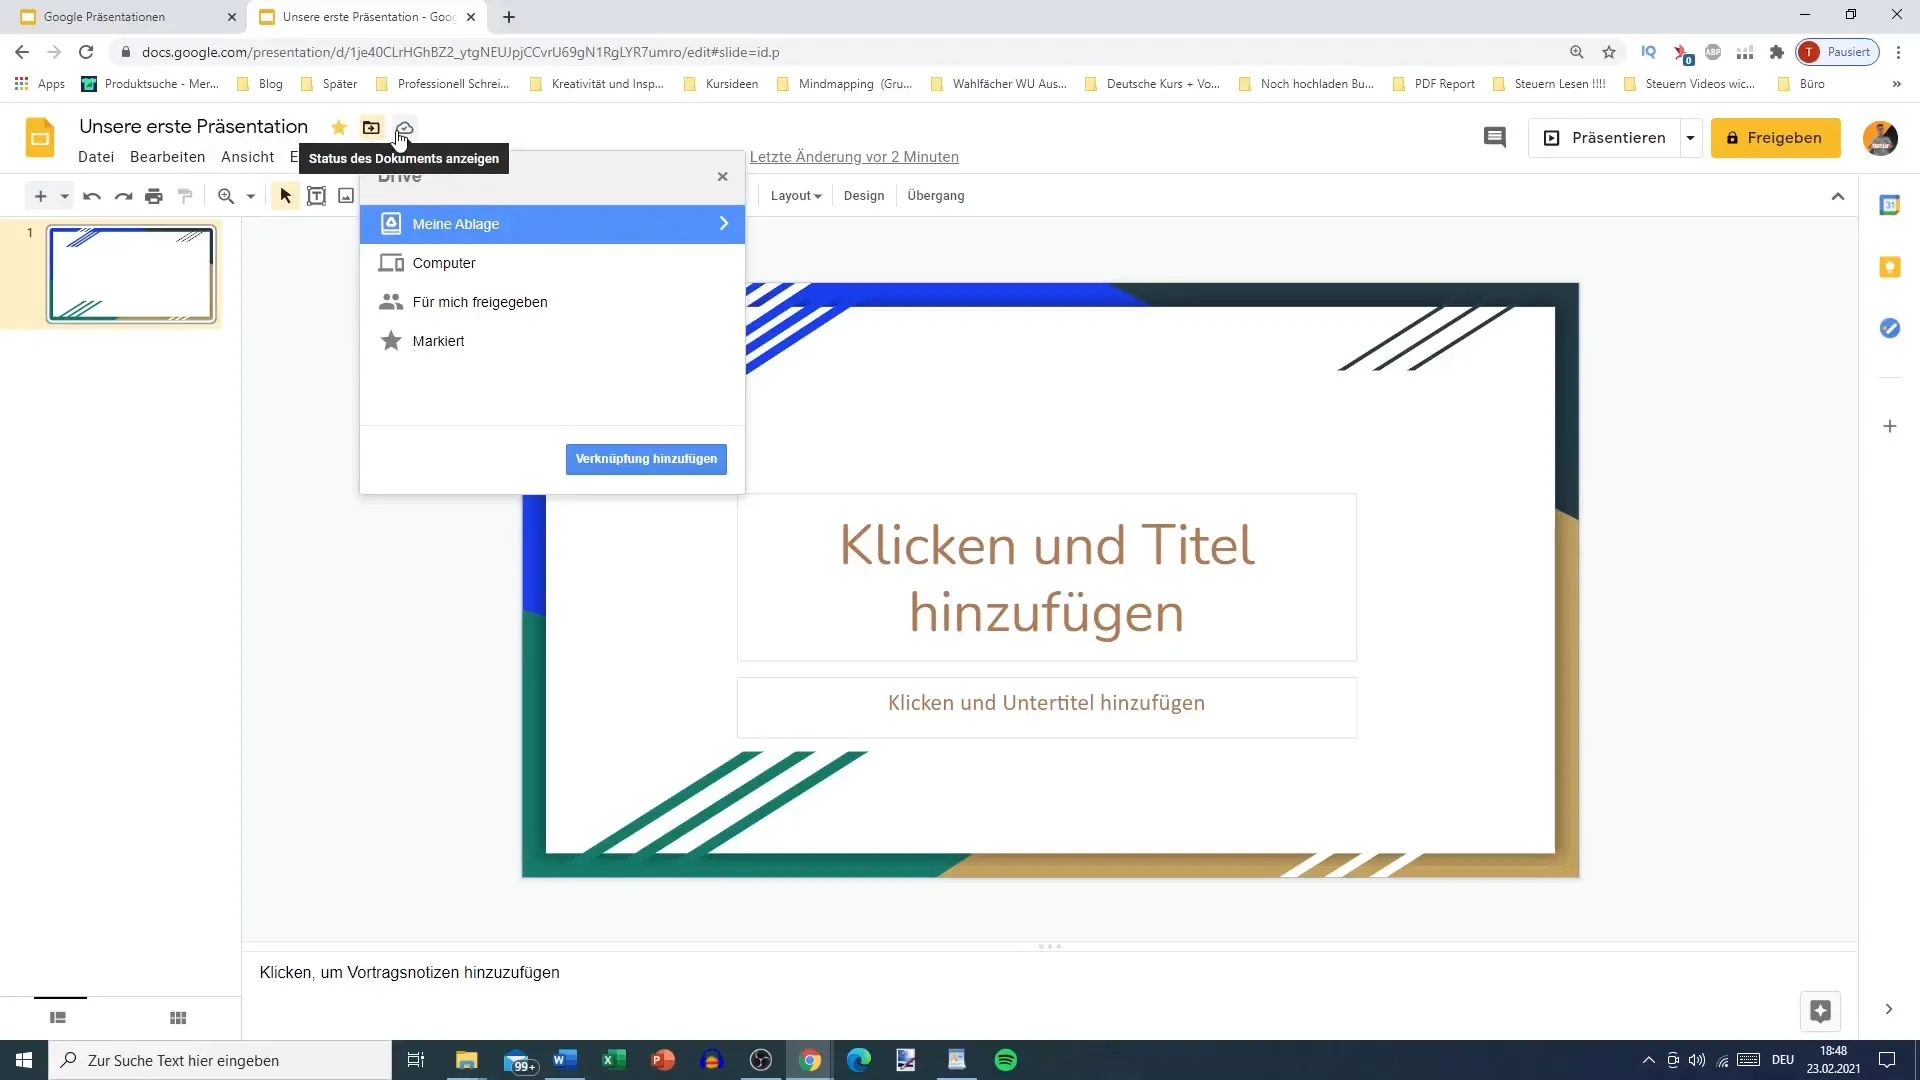Insert image via toolbar icon
The width and height of the screenshot is (1920, 1080).
(x=346, y=196)
